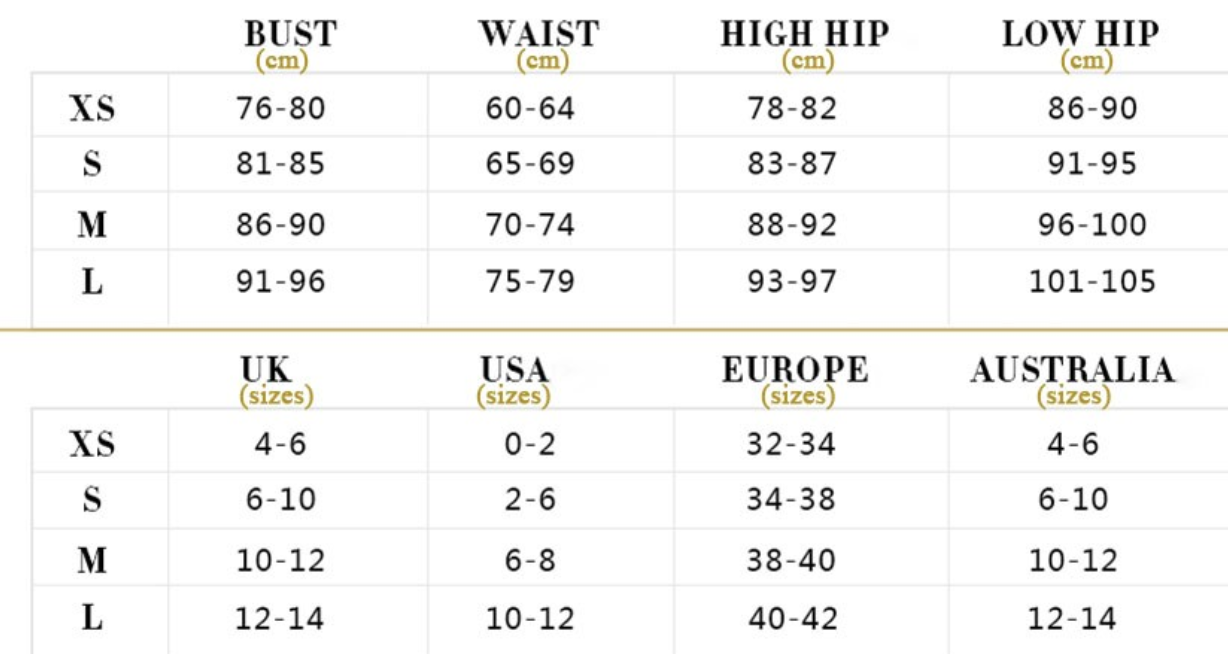Click Europe size 40-42 for L

pyautogui.click(x=791, y=618)
